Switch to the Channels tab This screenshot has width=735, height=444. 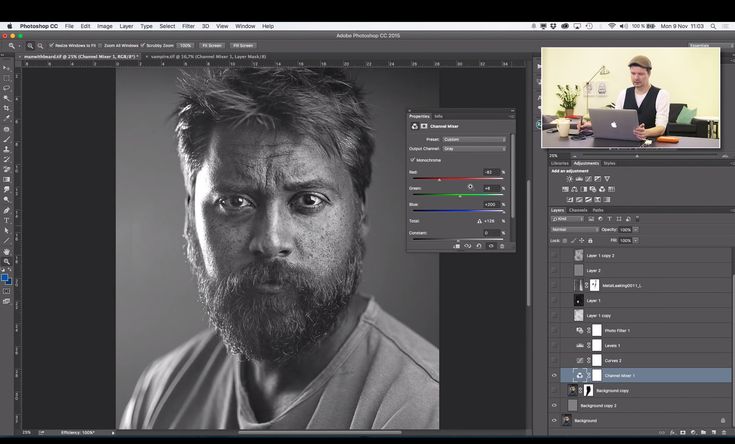(578, 210)
